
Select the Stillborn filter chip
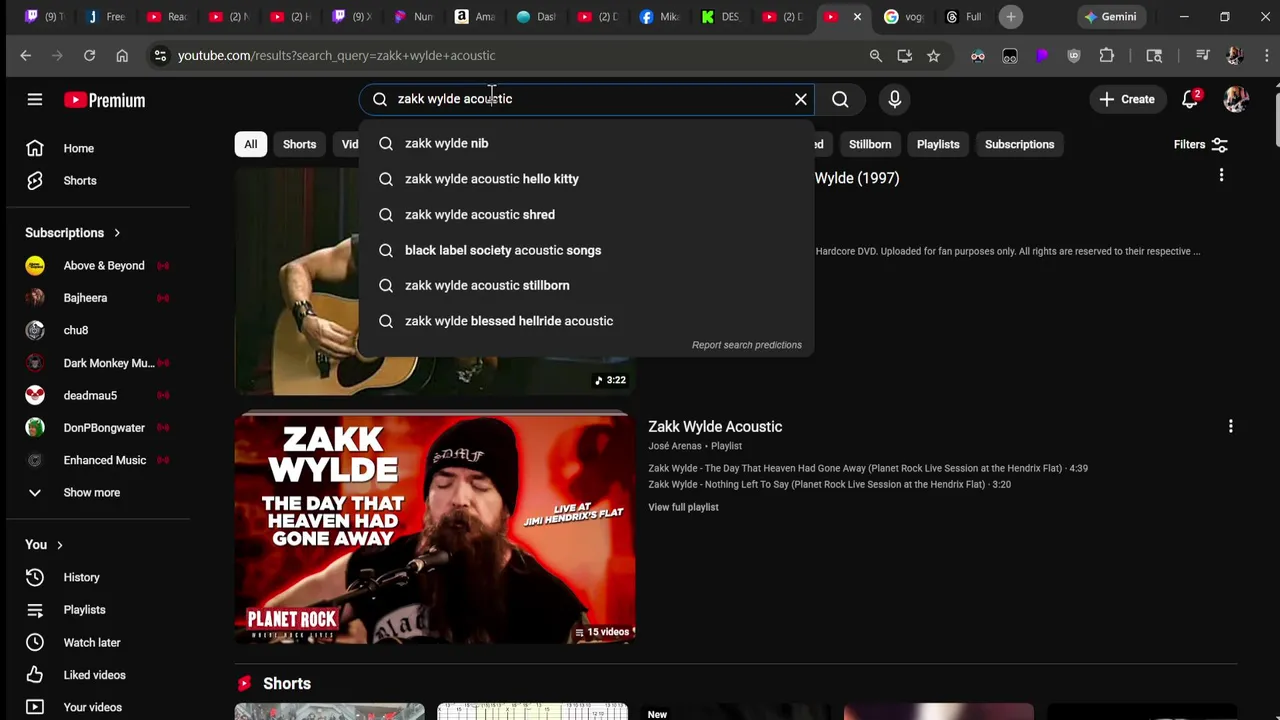point(870,144)
